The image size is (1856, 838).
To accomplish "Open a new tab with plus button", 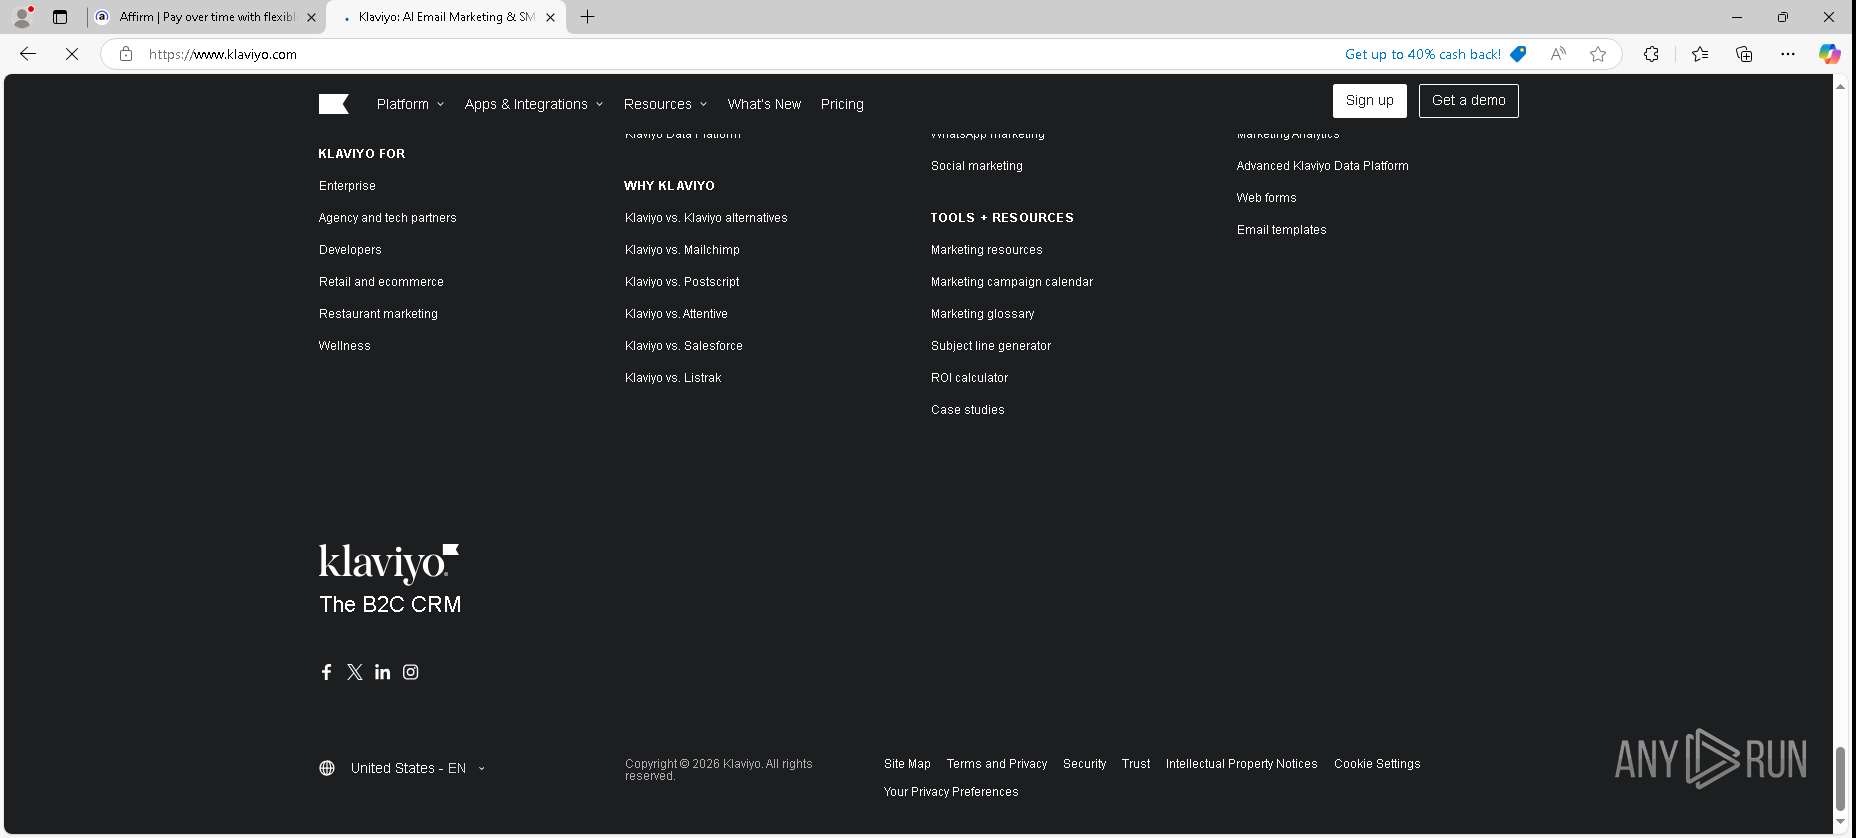I will pos(588,17).
